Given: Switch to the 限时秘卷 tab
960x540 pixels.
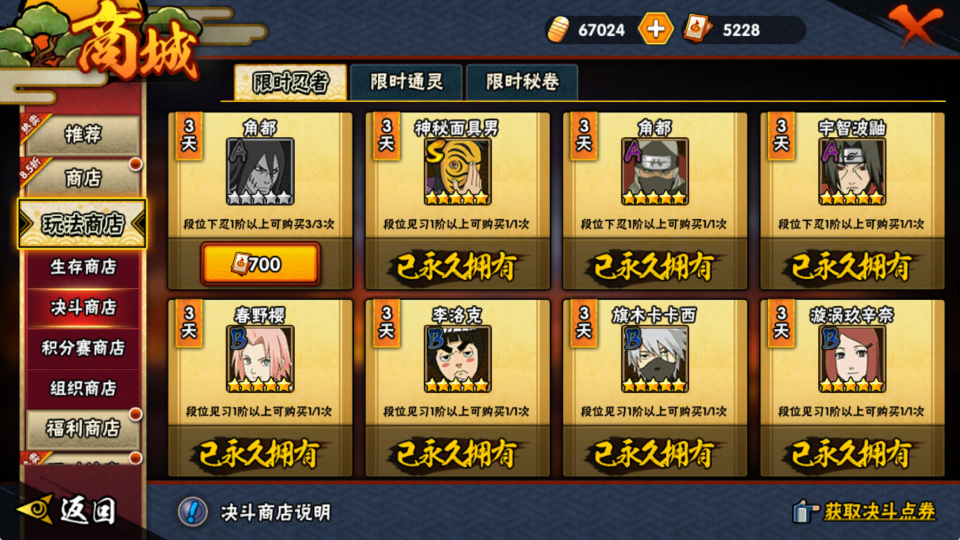Looking at the screenshot, I should pos(522,81).
